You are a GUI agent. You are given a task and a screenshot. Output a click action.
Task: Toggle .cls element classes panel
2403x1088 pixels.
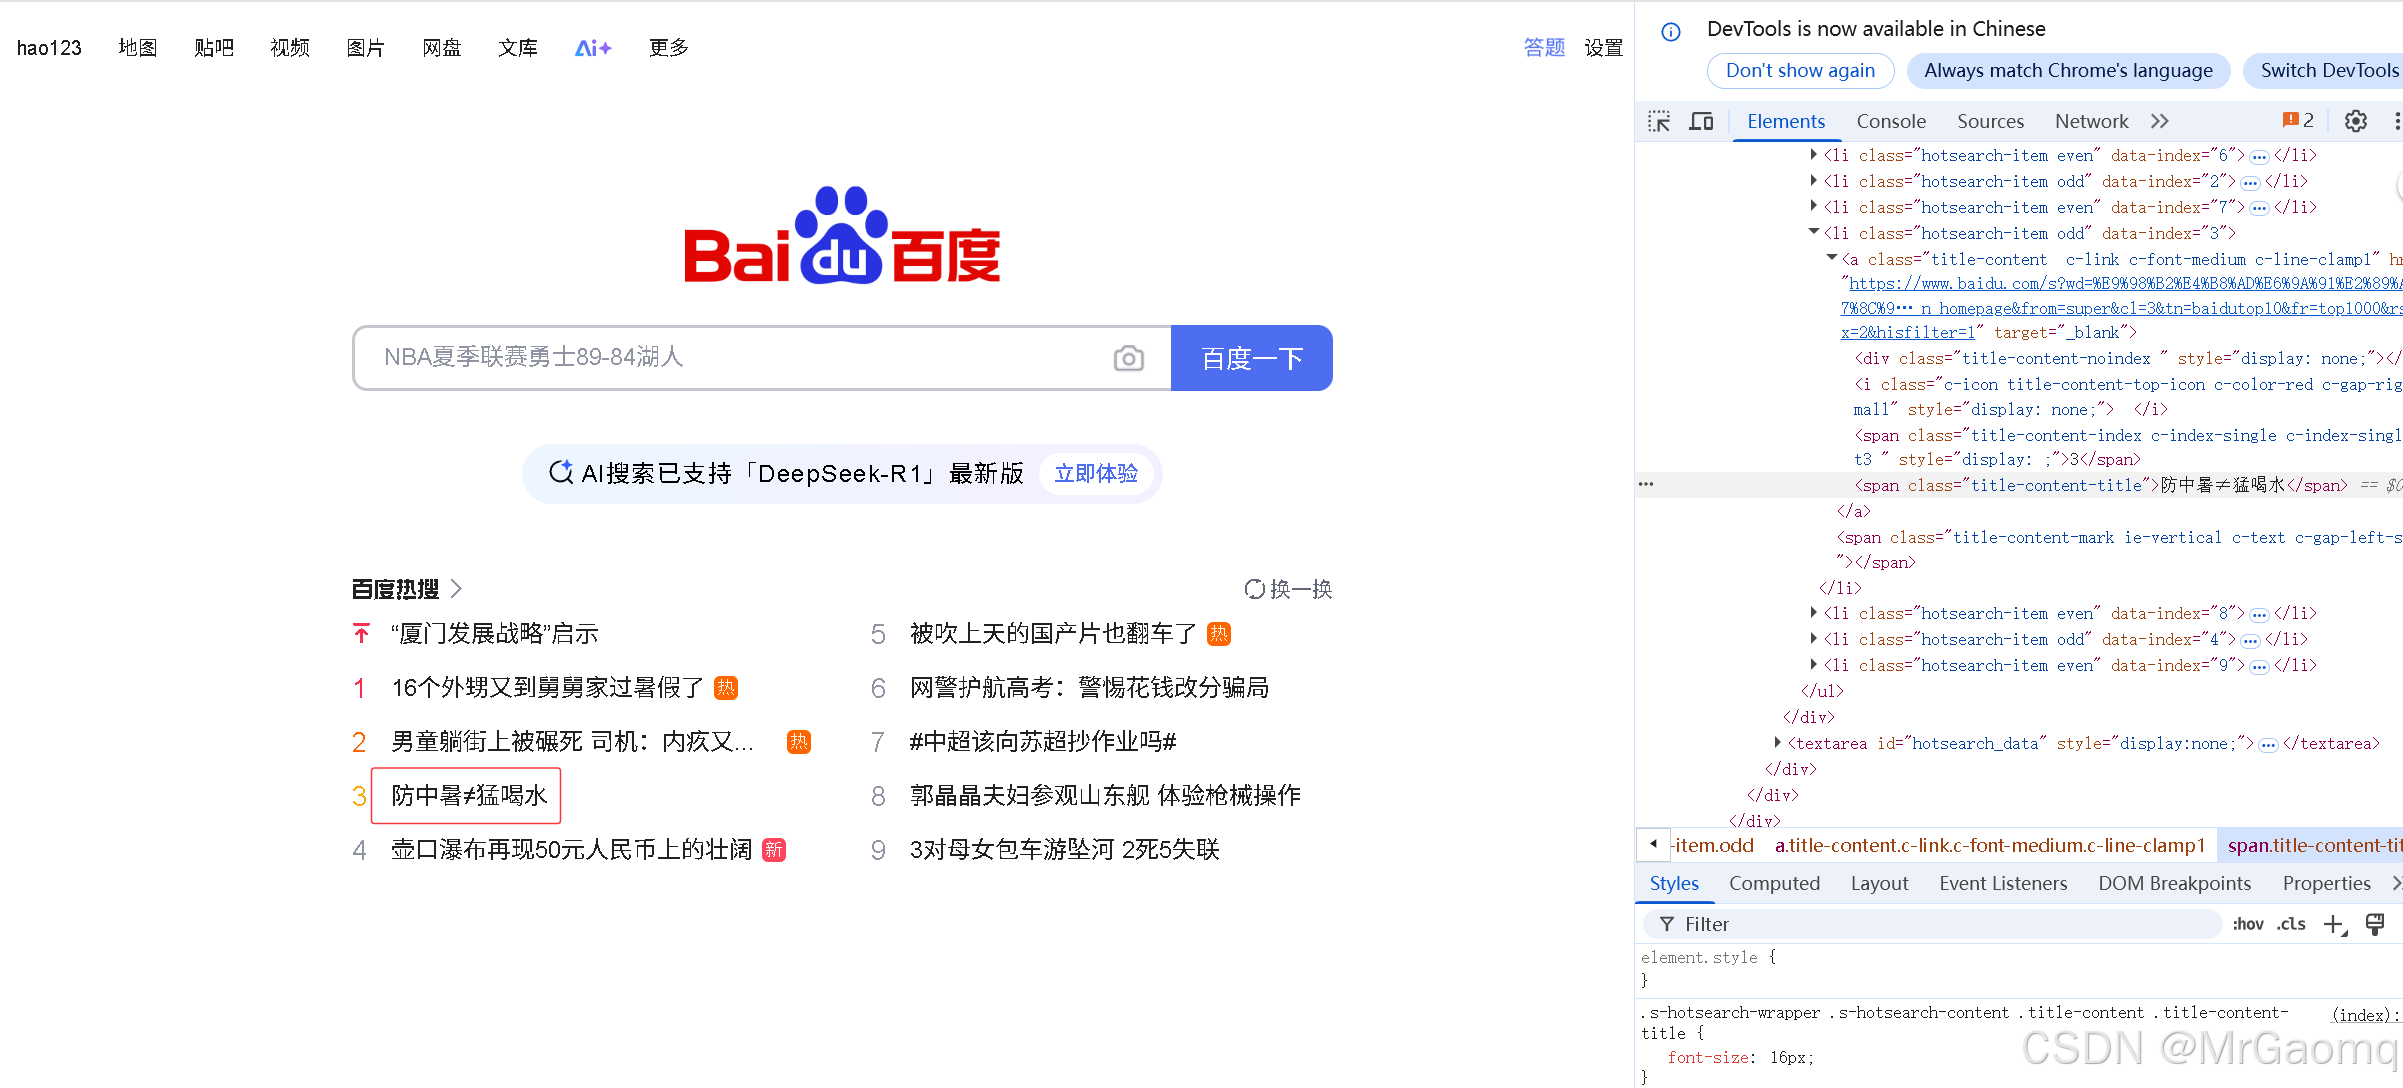click(x=2291, y=924)
